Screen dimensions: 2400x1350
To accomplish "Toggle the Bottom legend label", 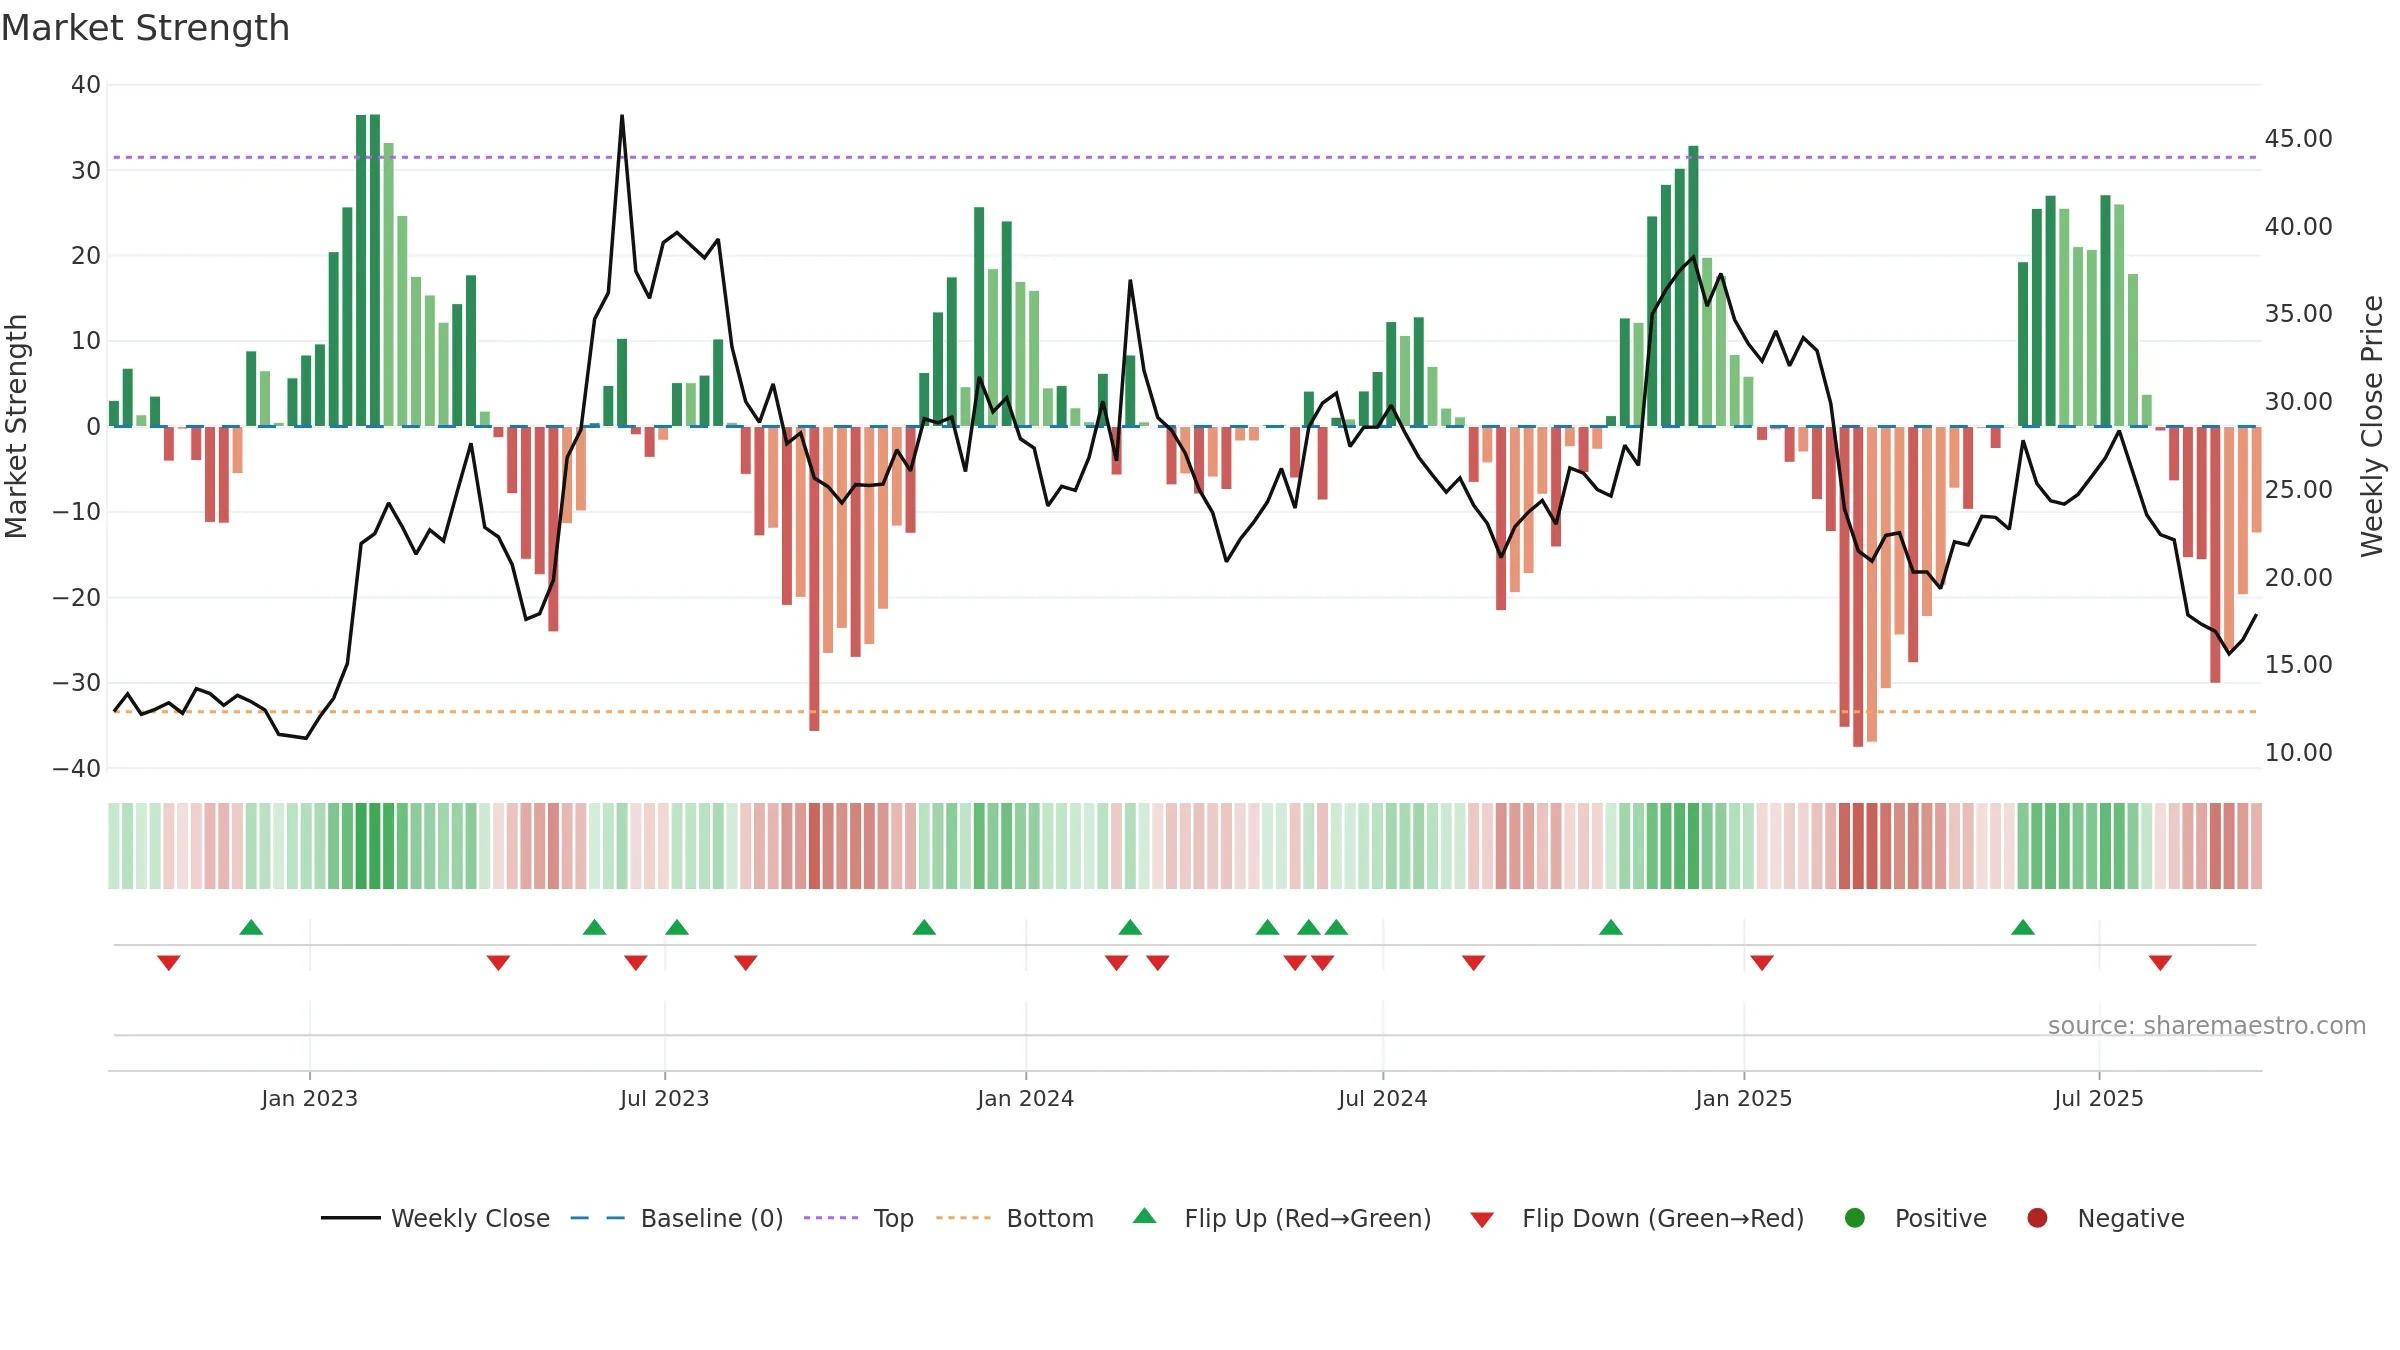I will tap(1050, 1218).
